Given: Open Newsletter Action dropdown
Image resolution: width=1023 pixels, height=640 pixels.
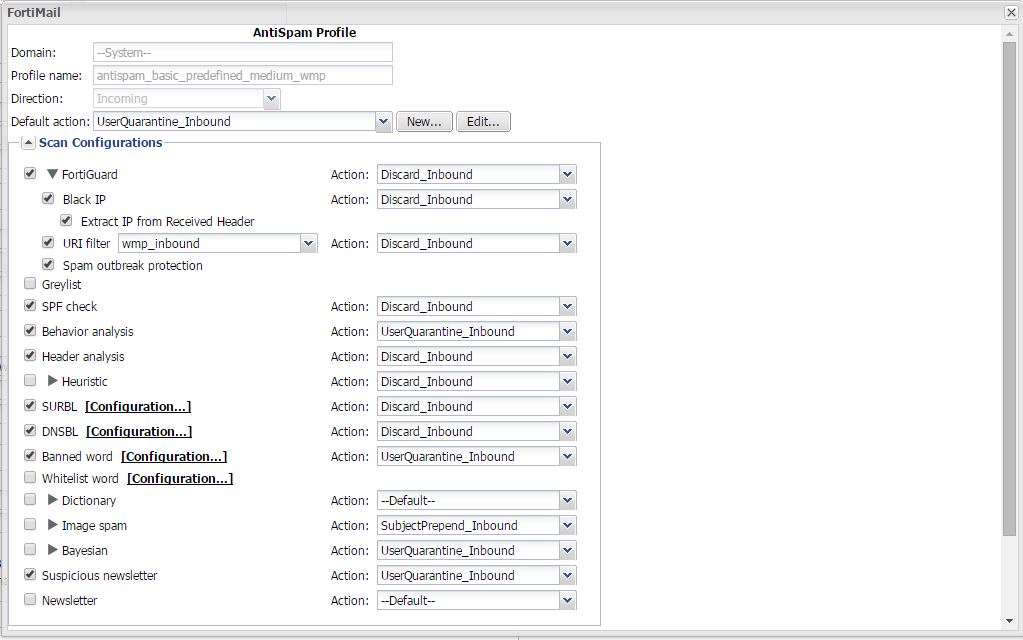Looking at the screenshot, I should [x=568, y=600].
